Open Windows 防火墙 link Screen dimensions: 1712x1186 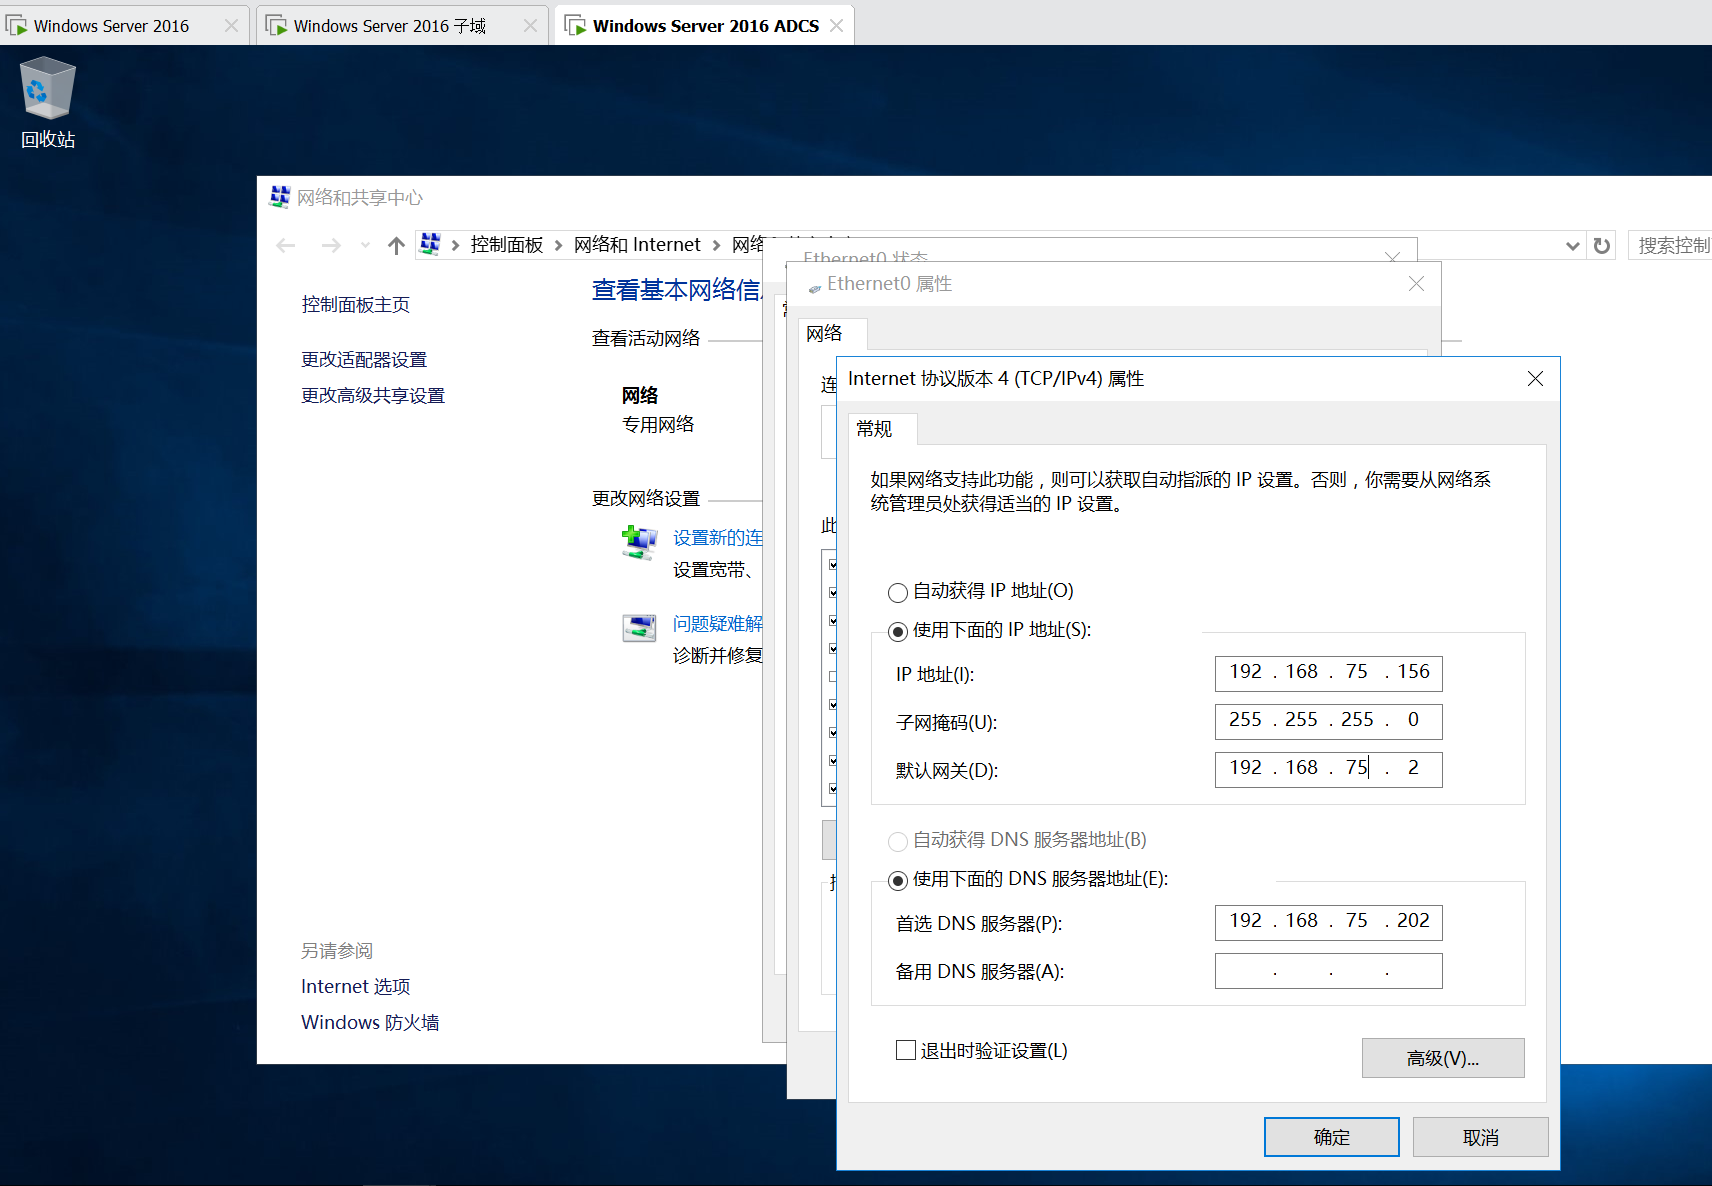click(x=370, y=1023)
